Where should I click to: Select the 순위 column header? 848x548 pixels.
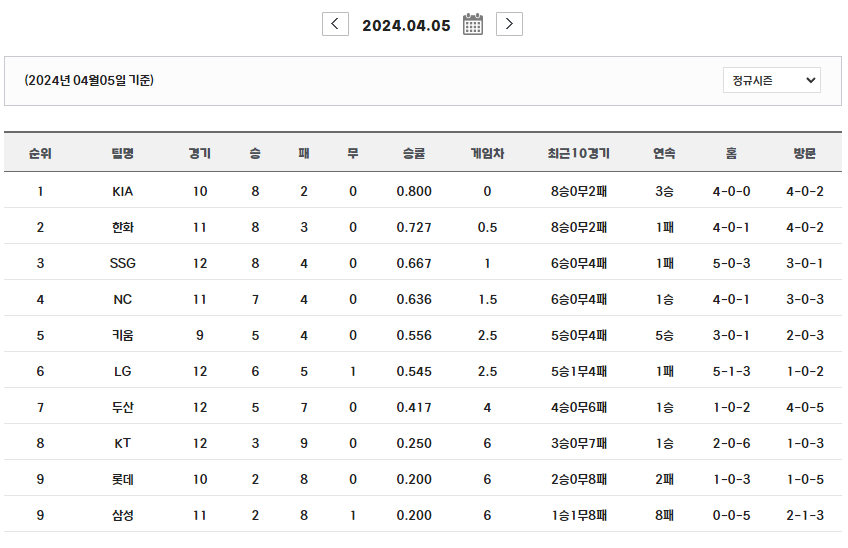[40, 154]
